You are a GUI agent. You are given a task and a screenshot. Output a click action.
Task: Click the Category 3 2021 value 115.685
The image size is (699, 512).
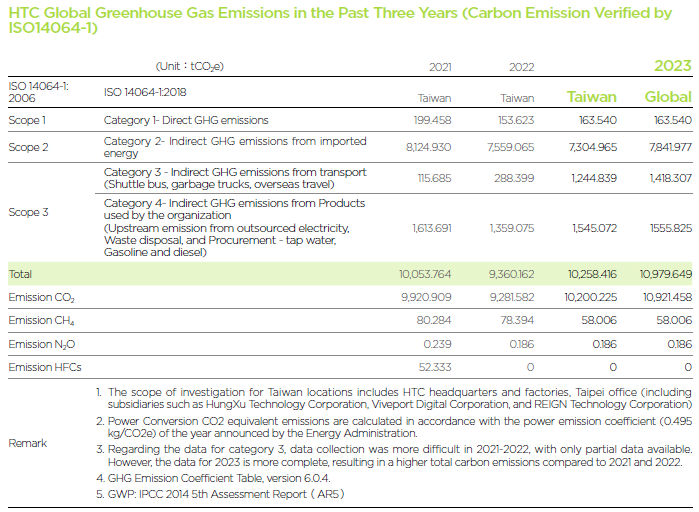point(434,179)
